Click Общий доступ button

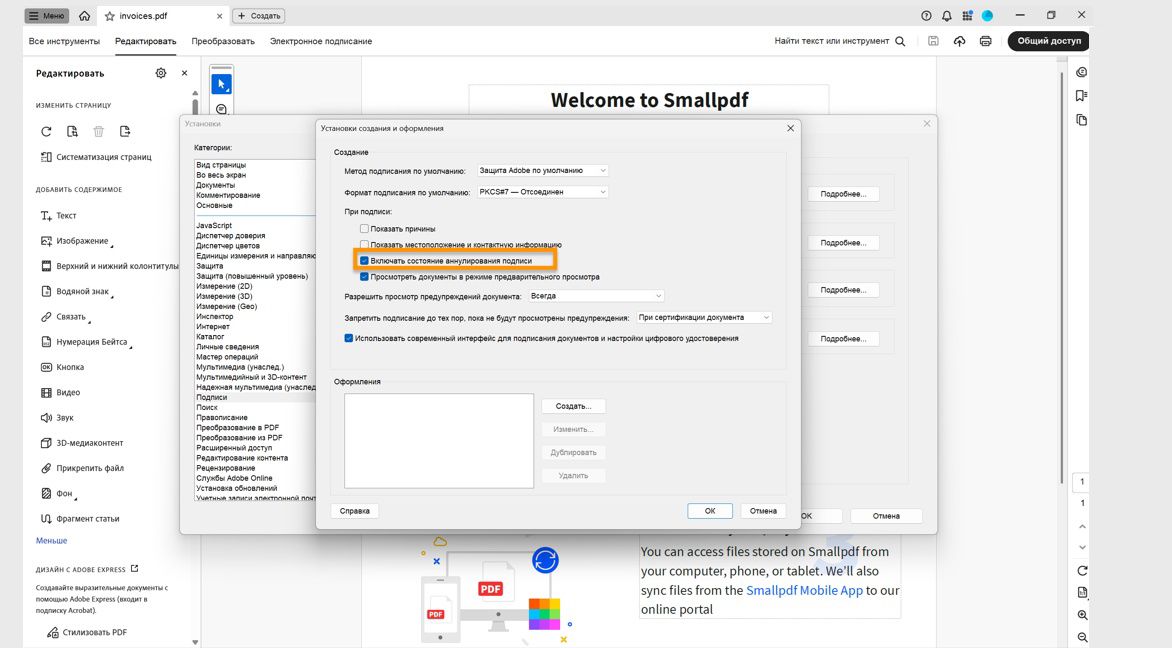[x=1048, y=41]
